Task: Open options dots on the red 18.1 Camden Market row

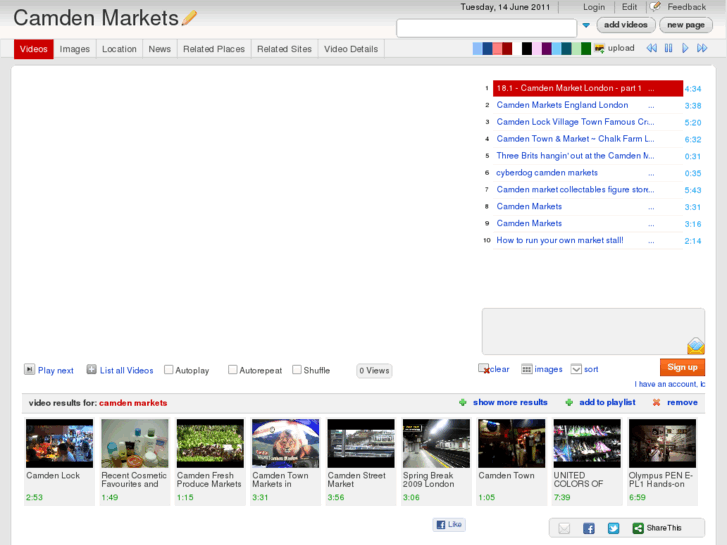Action: click(x=651, y=89)
